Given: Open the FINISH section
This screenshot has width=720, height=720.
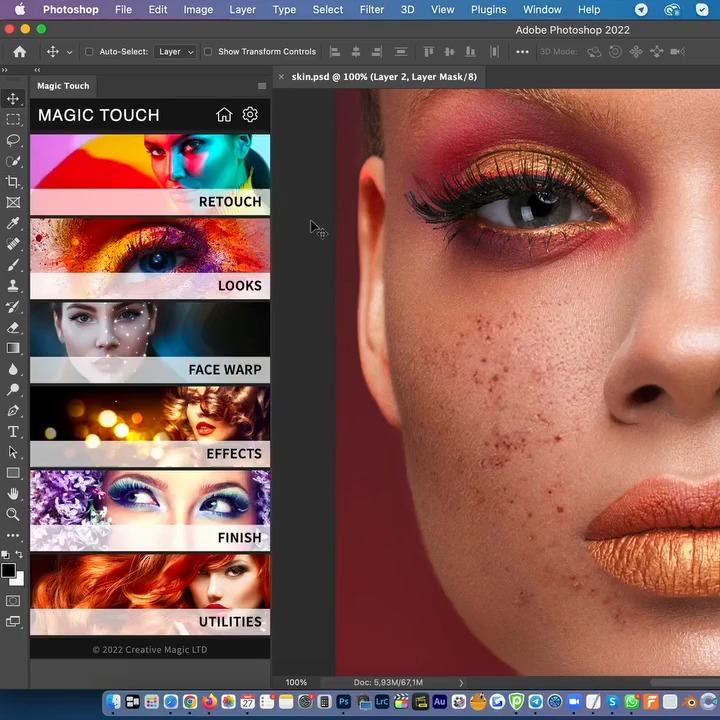Looking at the screenshot, I should (x=150, y=511).
